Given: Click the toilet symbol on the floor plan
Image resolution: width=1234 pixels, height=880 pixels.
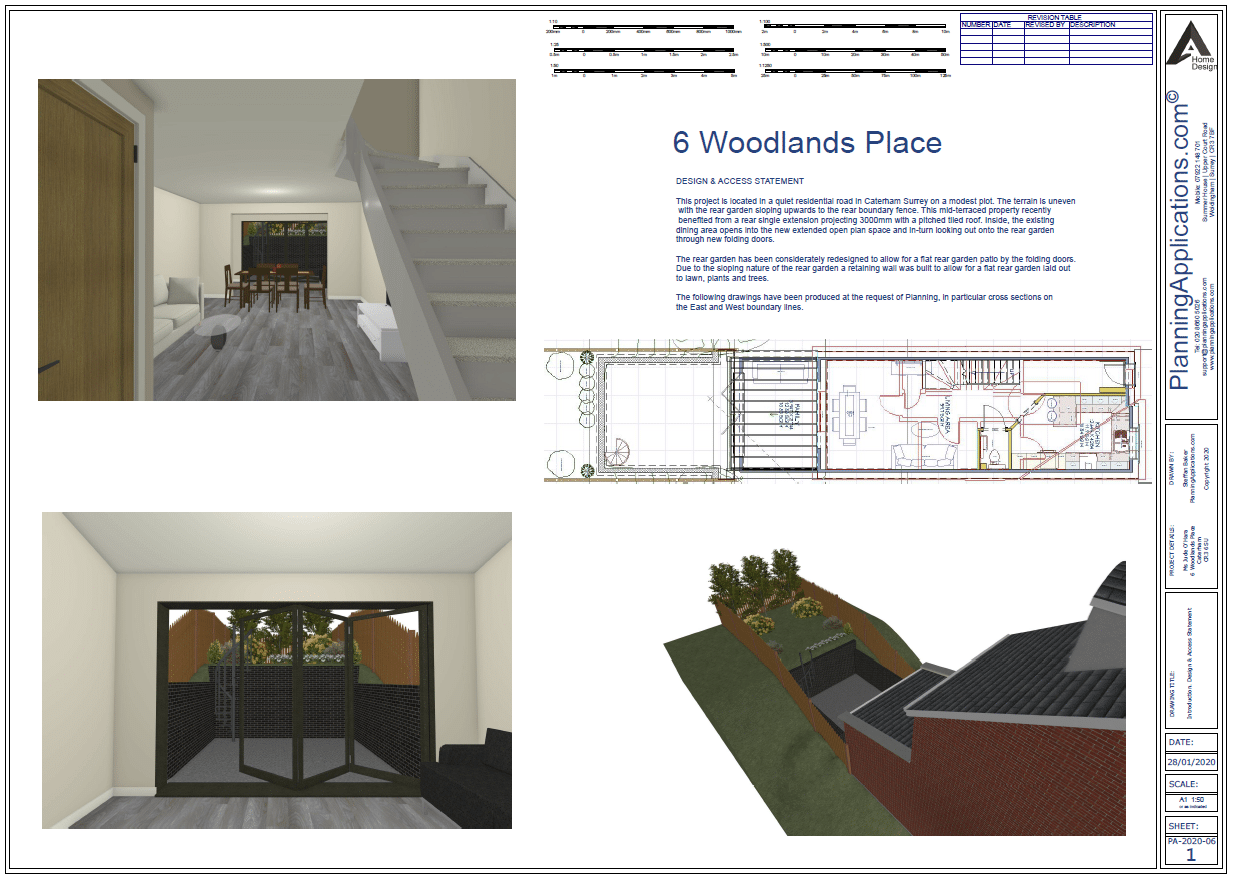Looking at the screenshot, I should [993, 457].
